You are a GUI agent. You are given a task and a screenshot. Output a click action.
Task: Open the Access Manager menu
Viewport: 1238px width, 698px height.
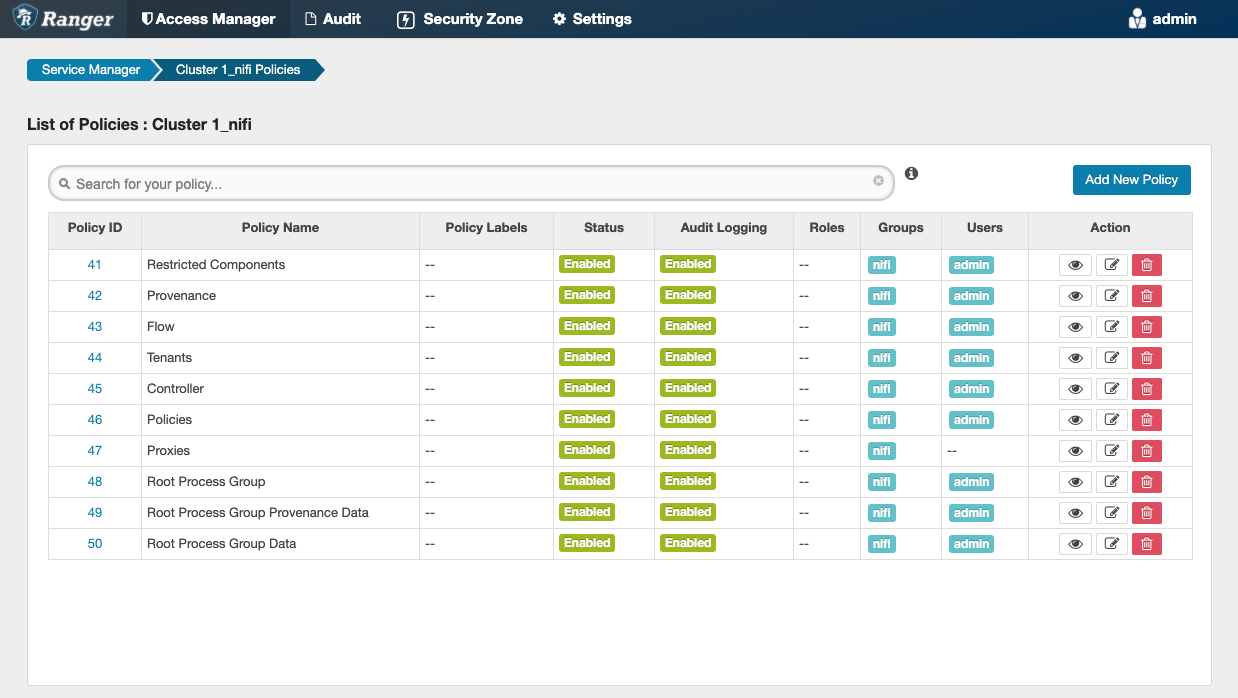pos(208,19)
